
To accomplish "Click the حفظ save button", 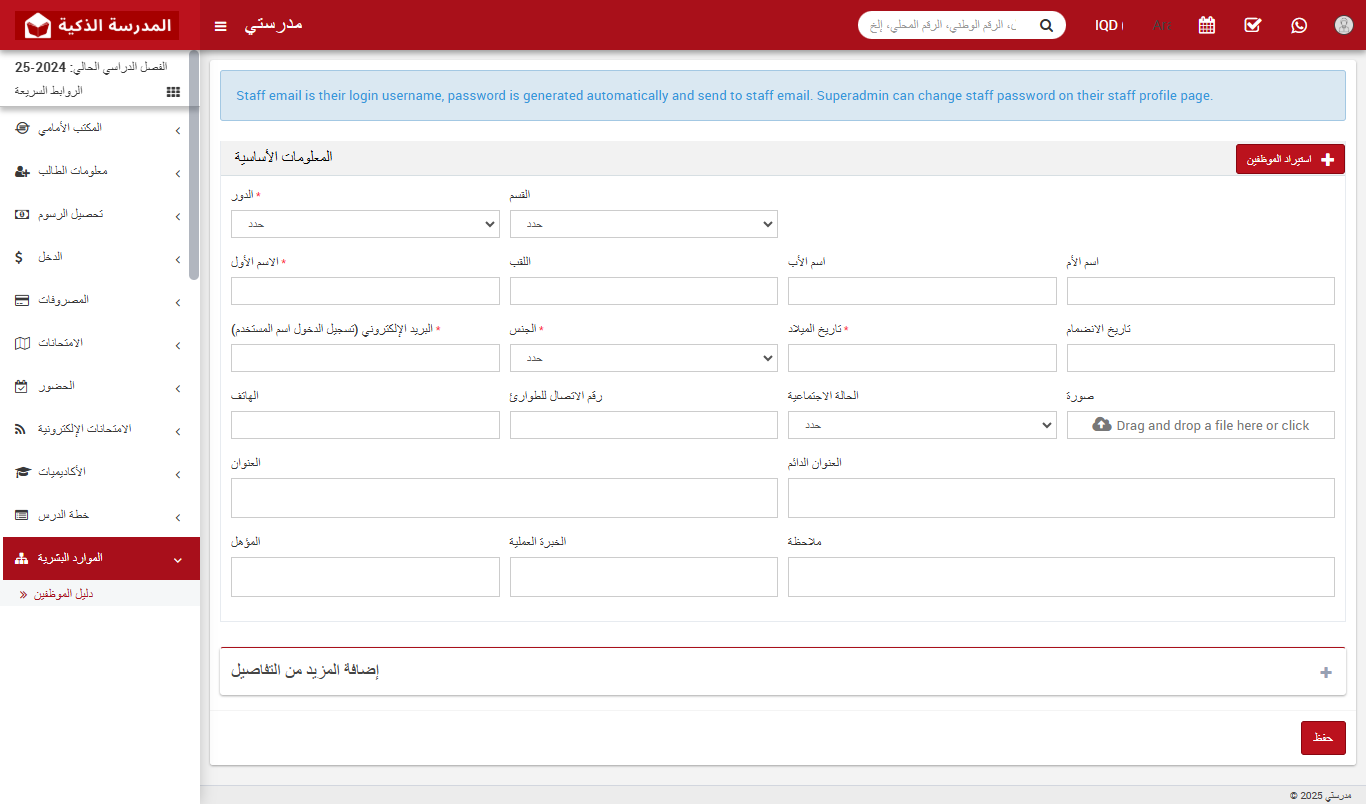I will 1323,737.
